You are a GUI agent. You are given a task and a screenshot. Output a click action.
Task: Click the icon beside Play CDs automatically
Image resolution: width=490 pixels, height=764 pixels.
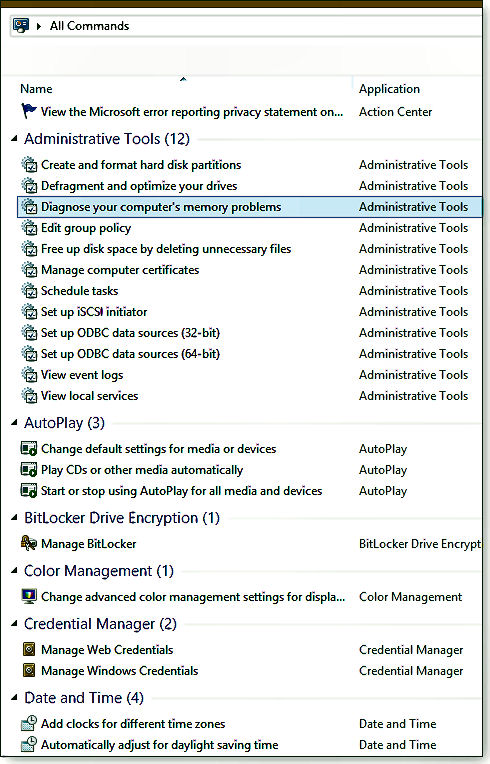point(29,470)
